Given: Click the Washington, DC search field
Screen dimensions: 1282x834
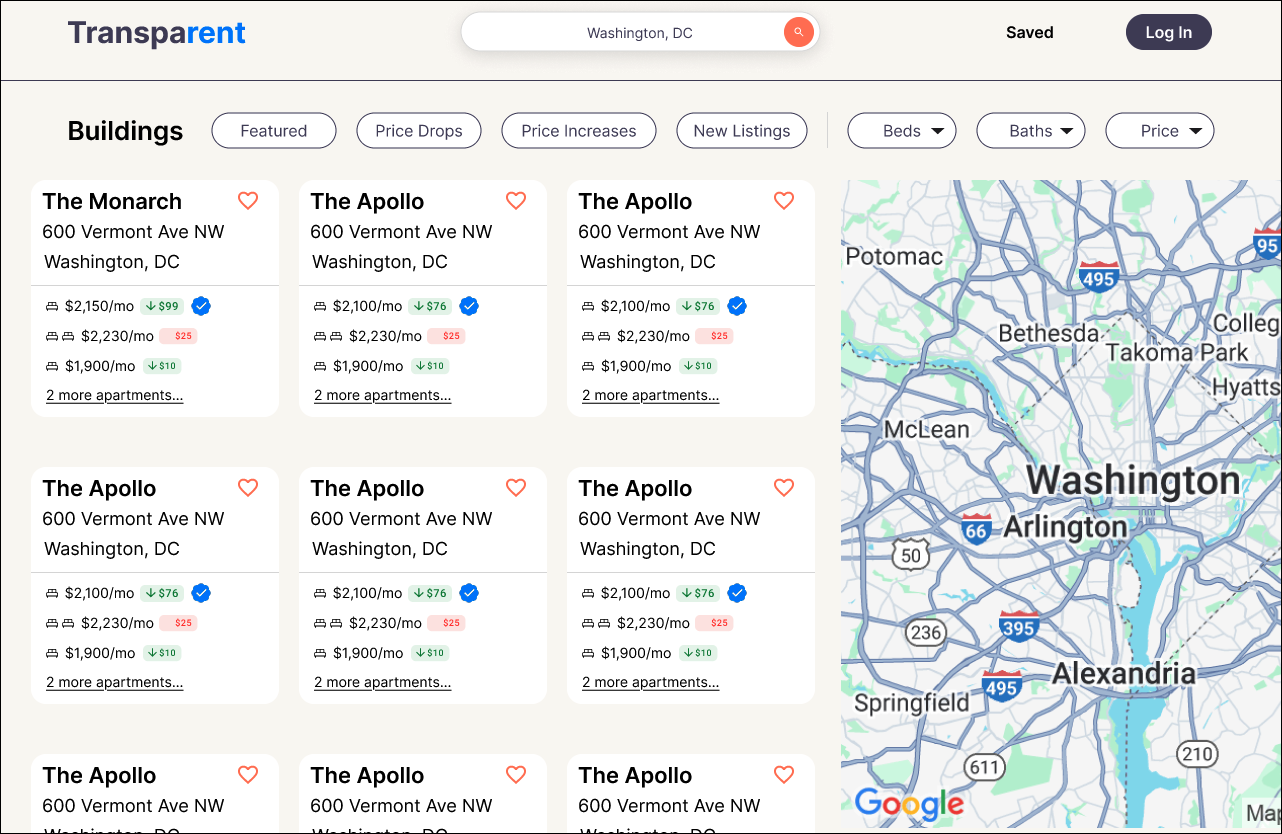Looking at the screenshot, I should tap(640, 32).
